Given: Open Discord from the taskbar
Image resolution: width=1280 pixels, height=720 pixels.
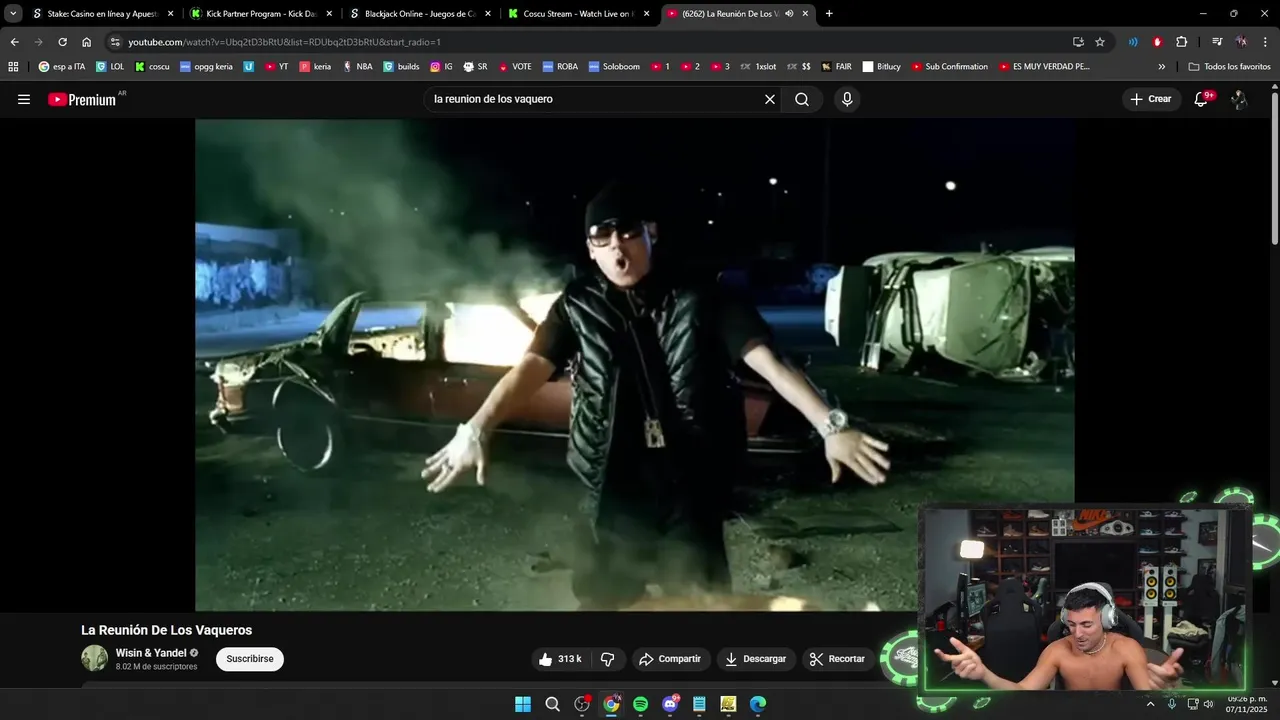Looking at the screenshot, I should 670,704.
